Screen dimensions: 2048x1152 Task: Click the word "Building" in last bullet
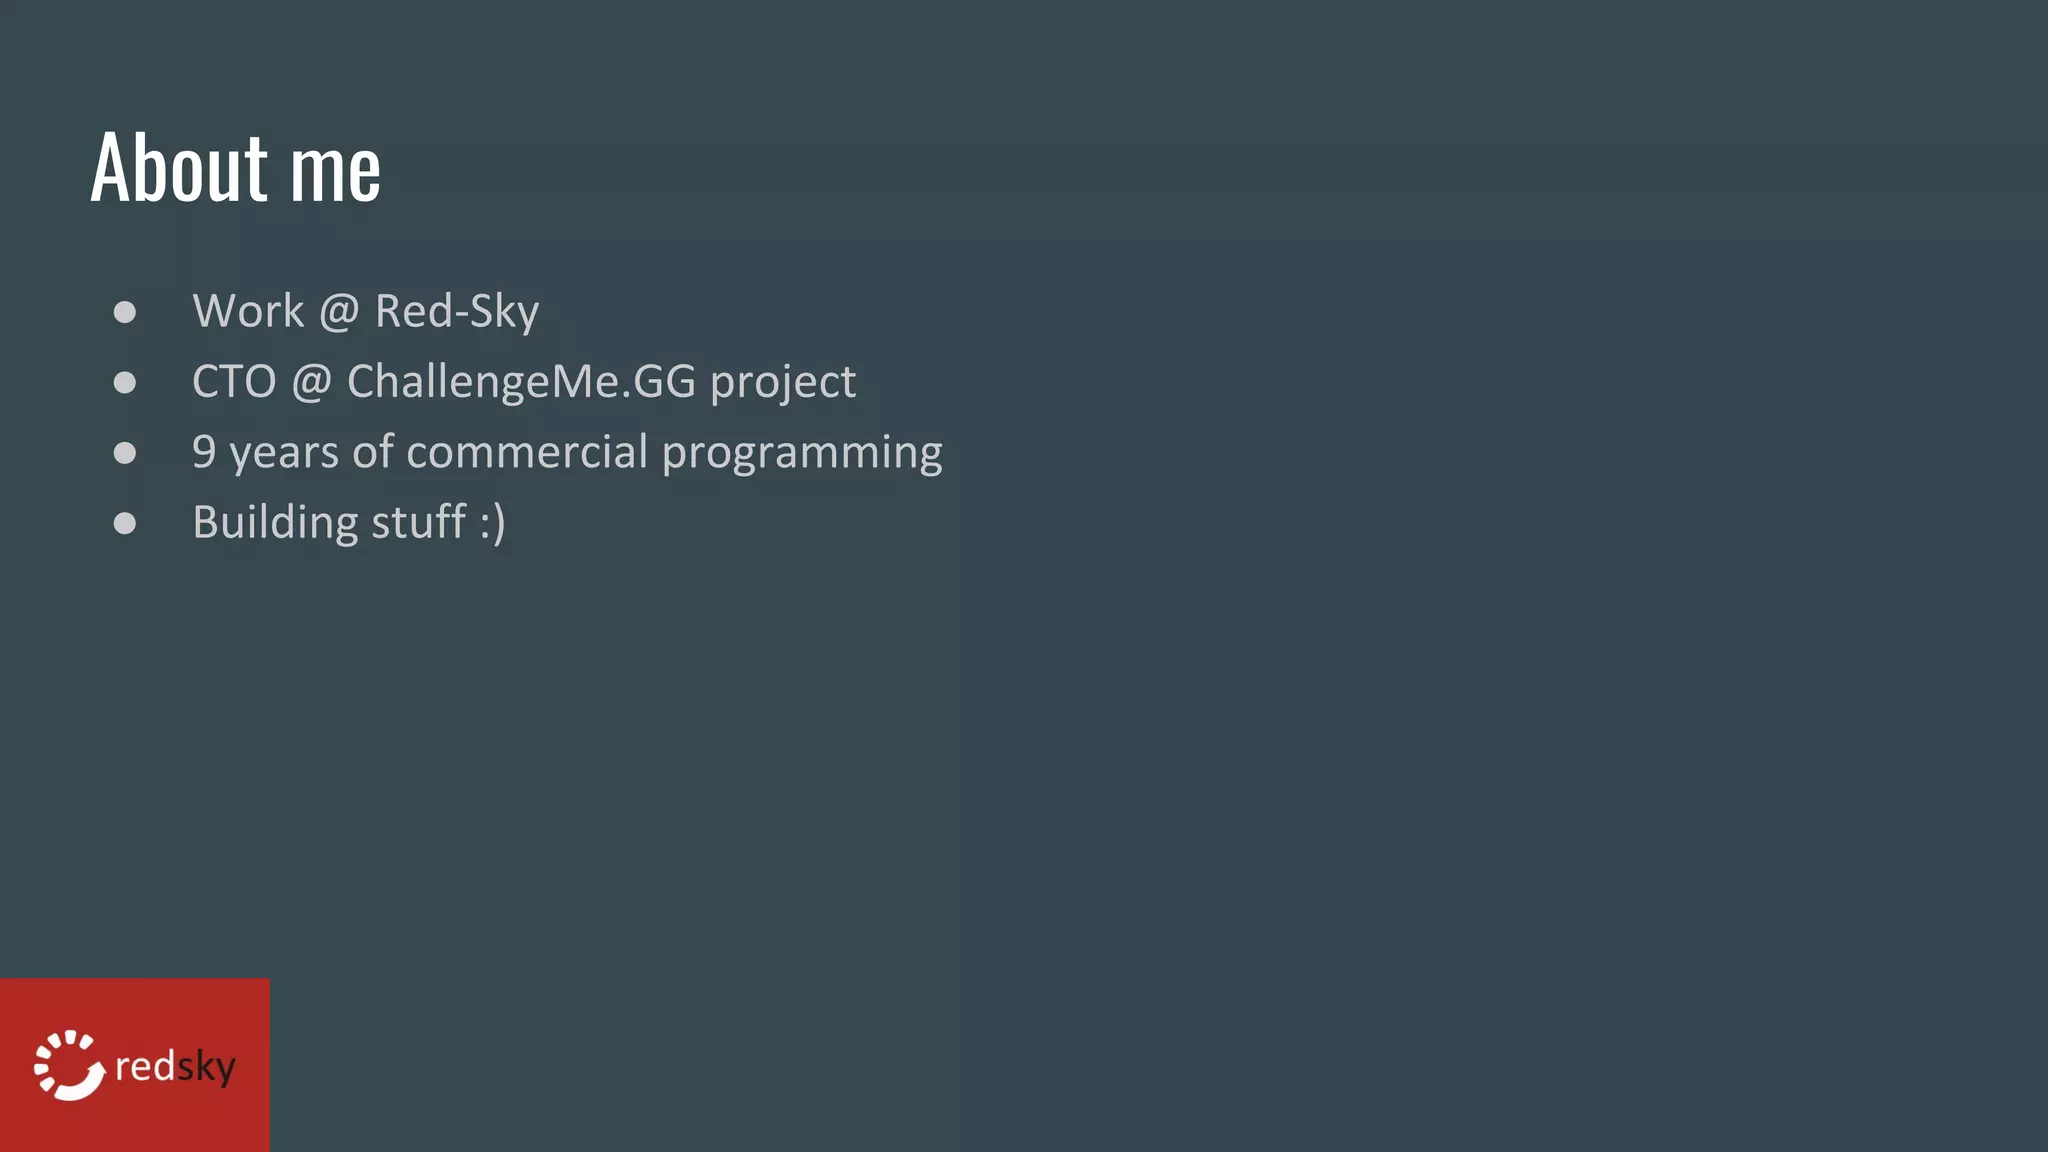point(275,523)
